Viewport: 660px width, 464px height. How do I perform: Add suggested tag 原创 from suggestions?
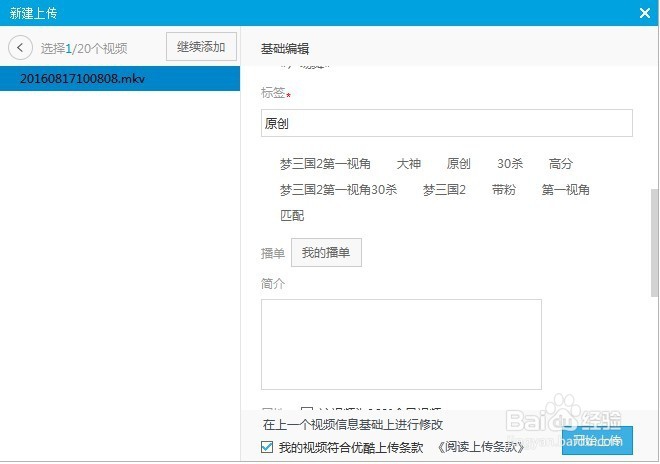point(458,164)
